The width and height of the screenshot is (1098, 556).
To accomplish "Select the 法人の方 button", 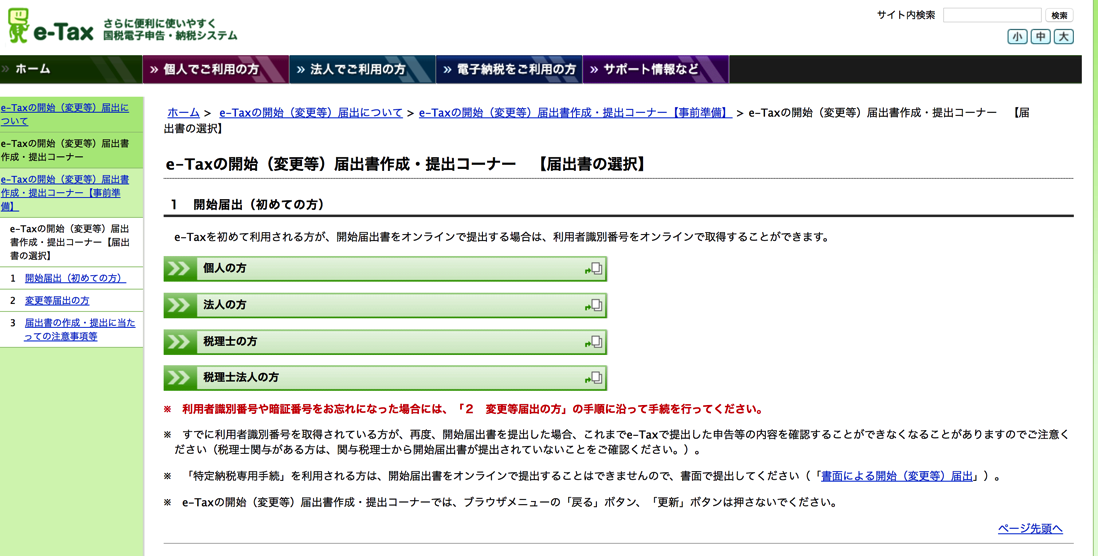I will (x=385, y=305).
